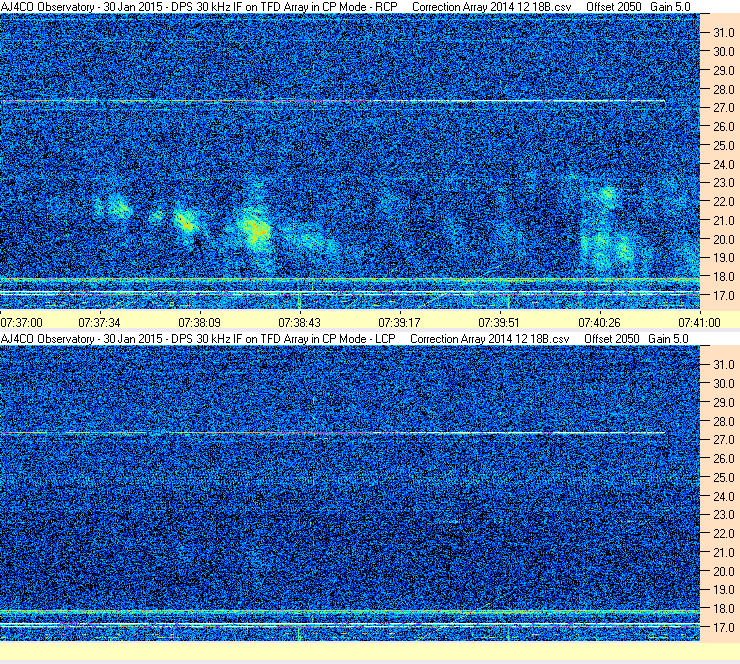Select the 21.0 frequency label in LCP panel

tap(723, 552)
